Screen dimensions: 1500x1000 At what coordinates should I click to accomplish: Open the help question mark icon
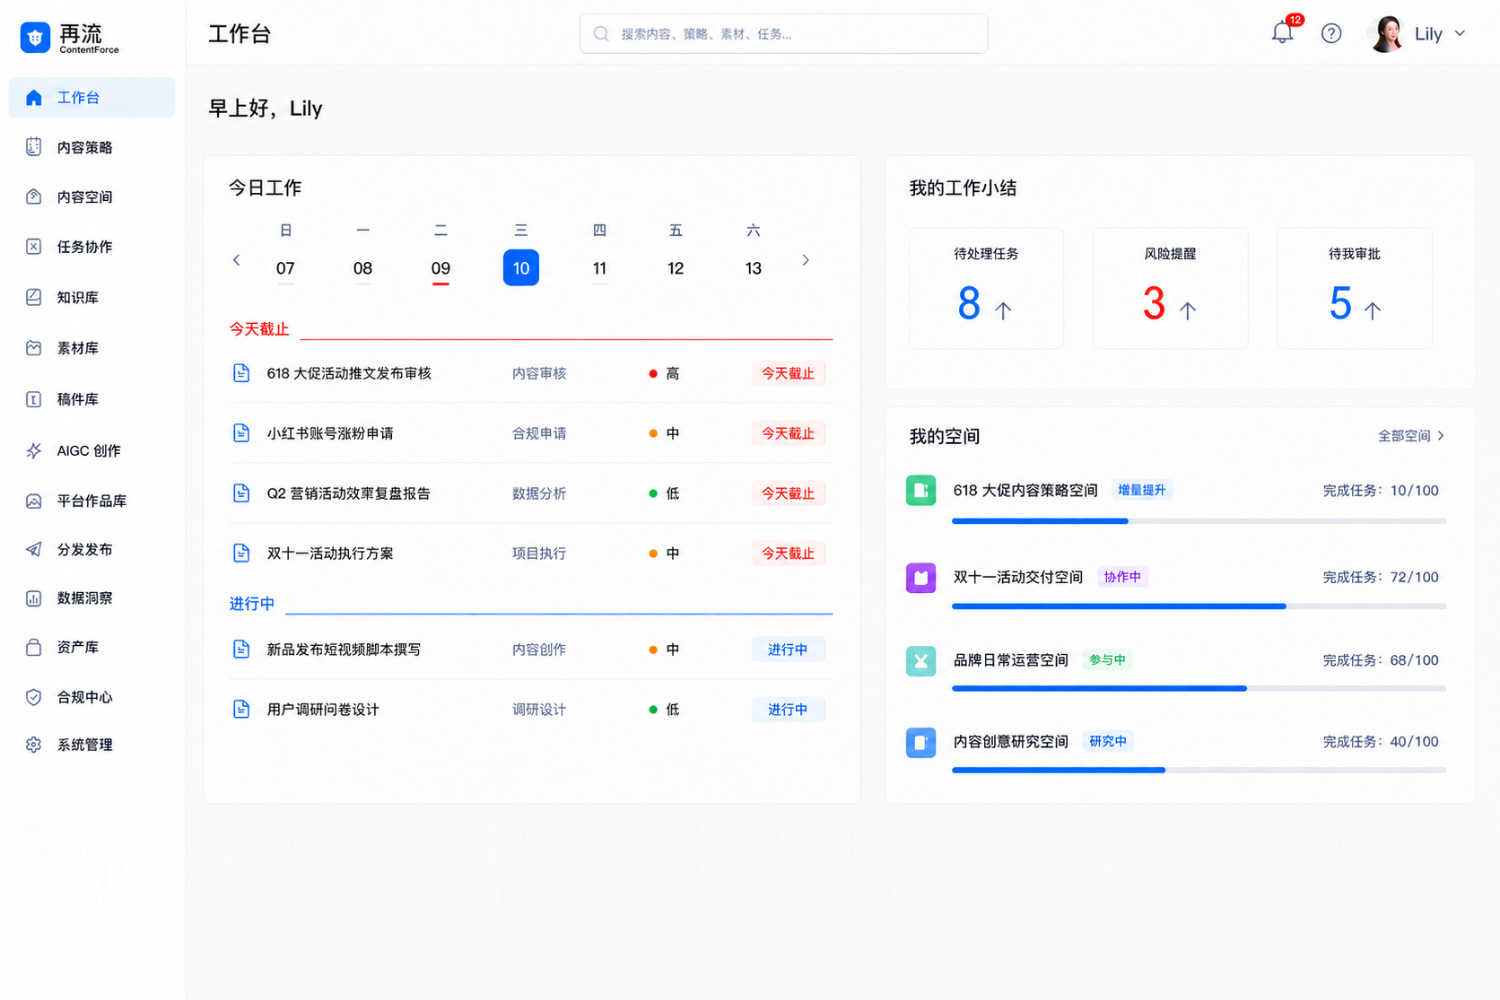coord(1331,33)
